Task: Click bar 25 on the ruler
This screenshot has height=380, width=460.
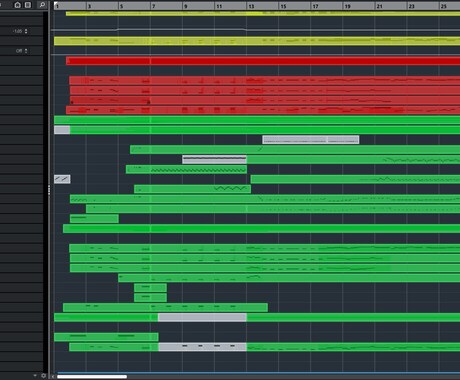Action: point(443,6)
